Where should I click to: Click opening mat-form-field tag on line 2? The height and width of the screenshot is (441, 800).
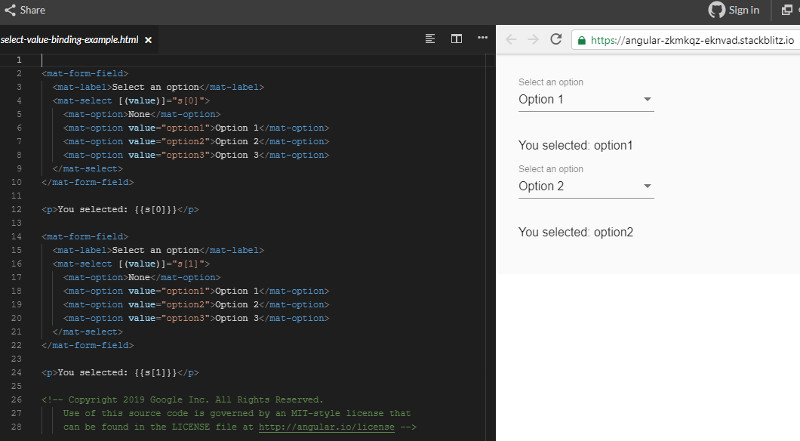(x=85, y=74)
